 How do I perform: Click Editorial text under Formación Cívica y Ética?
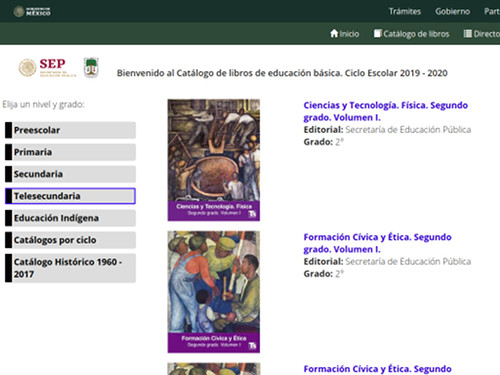[387, 262]
